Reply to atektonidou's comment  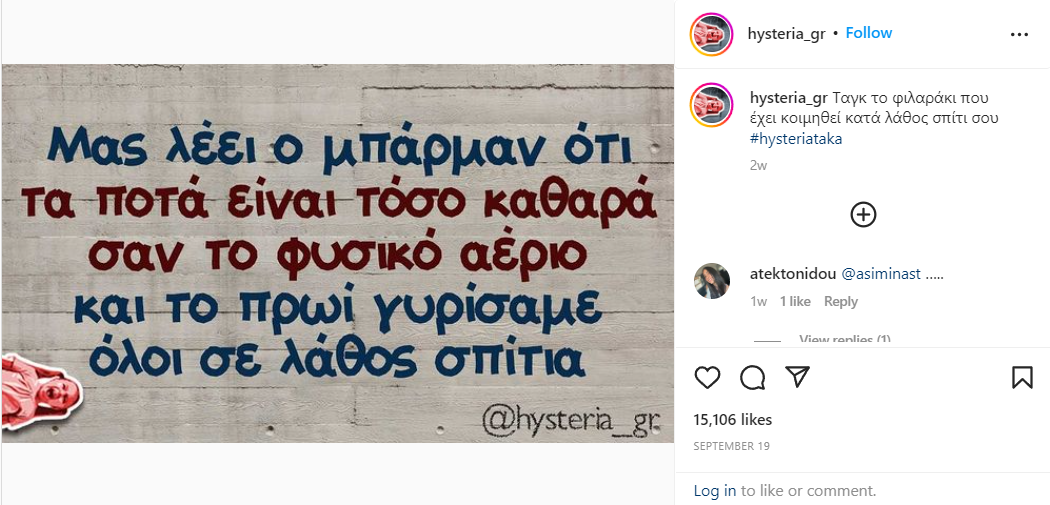pyautogui.click(x=840, y=301)
